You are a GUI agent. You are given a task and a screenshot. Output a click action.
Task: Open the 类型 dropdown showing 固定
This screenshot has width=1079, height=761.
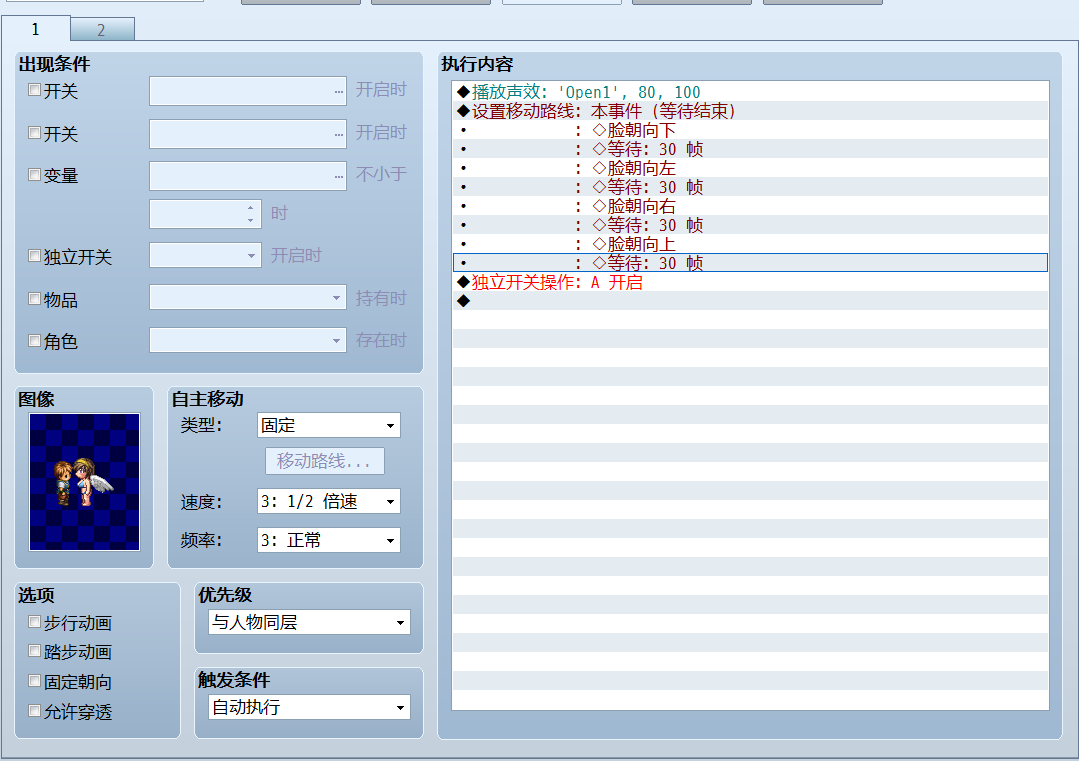pos(328,425)
